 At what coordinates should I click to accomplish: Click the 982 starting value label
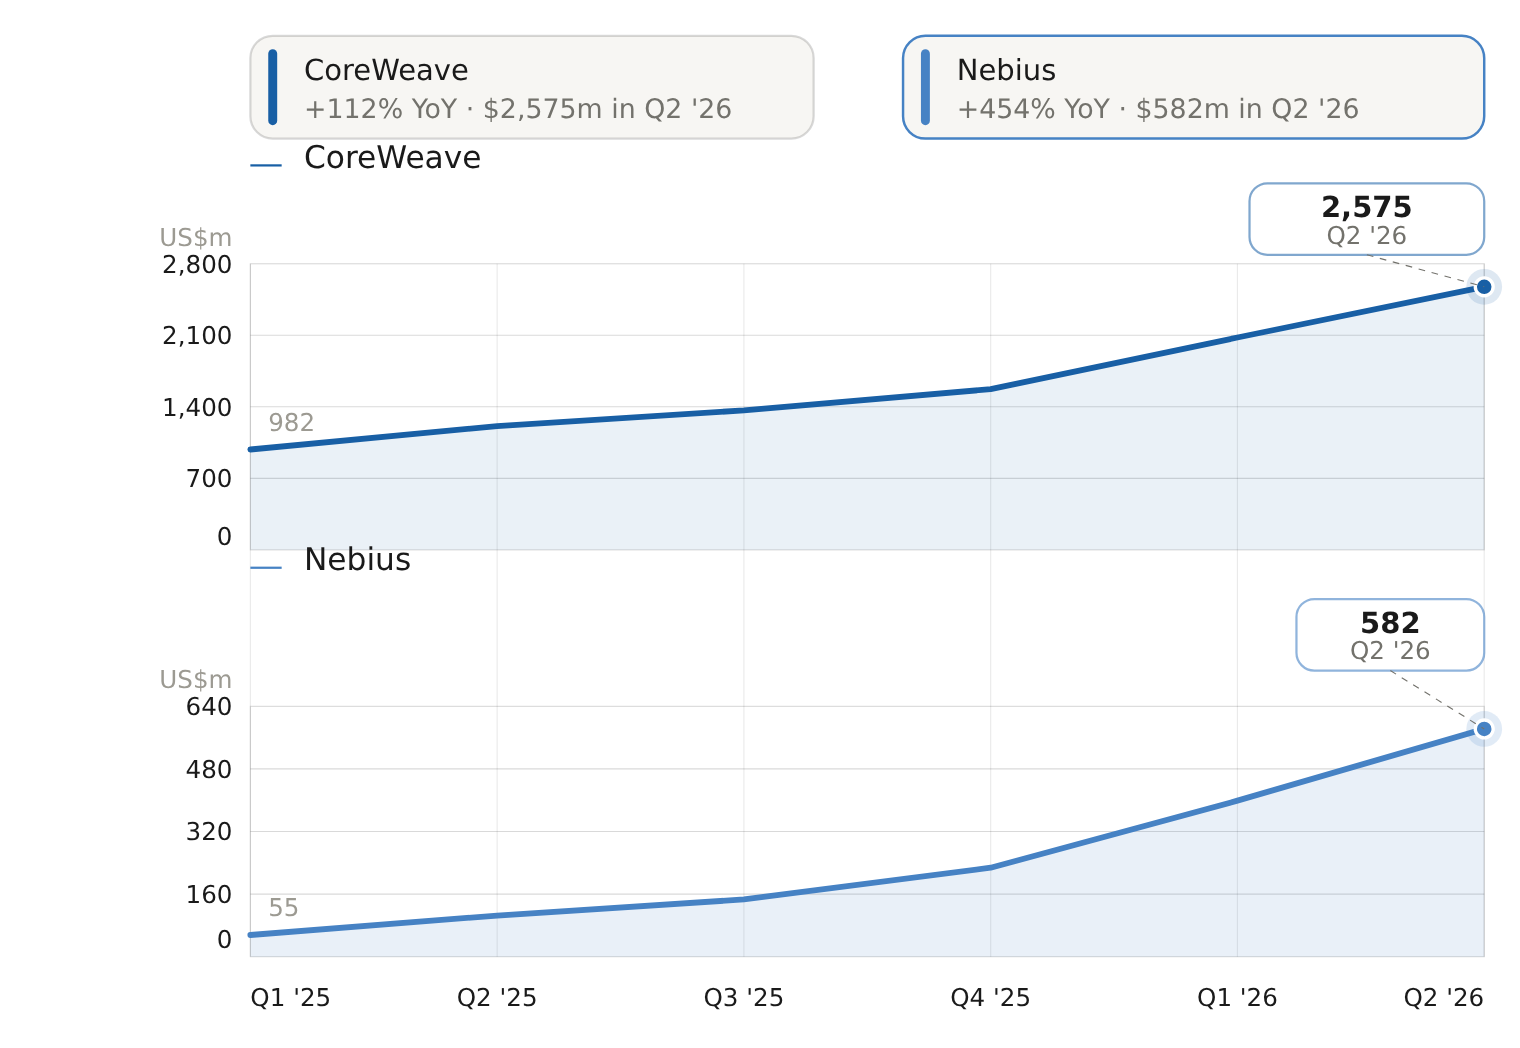pyautogui.click(x=291, y=423)
